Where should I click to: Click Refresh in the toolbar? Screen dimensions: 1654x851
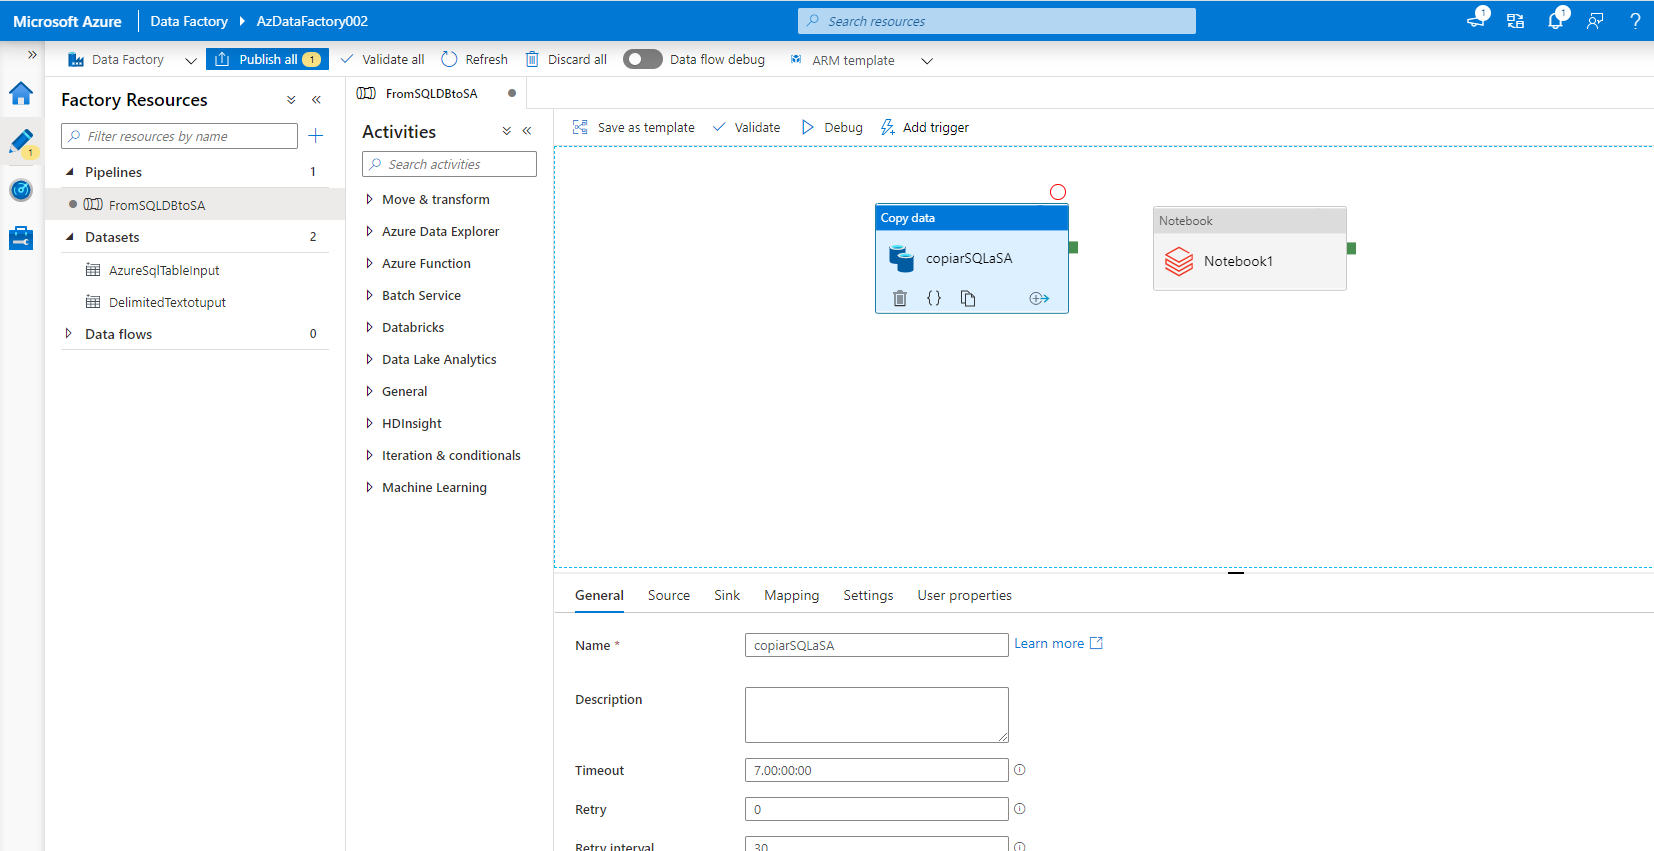tap(474, 60)
